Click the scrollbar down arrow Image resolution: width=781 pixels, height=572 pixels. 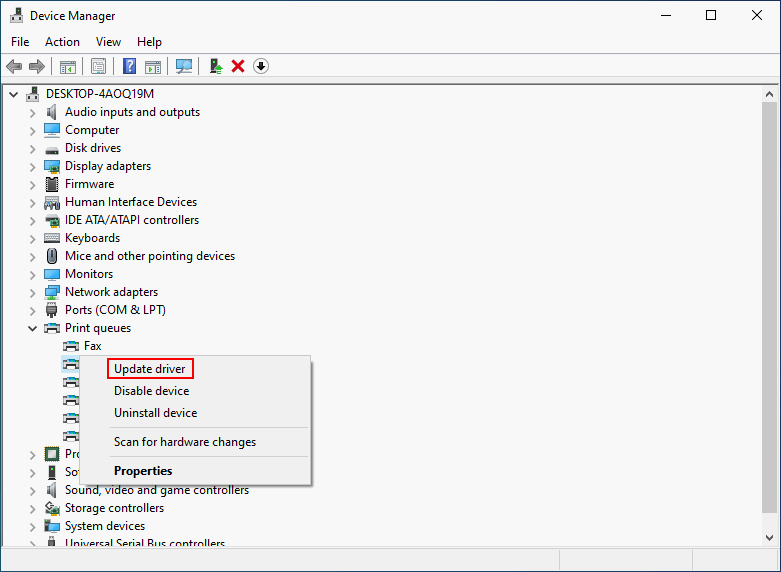click(770, 538)
